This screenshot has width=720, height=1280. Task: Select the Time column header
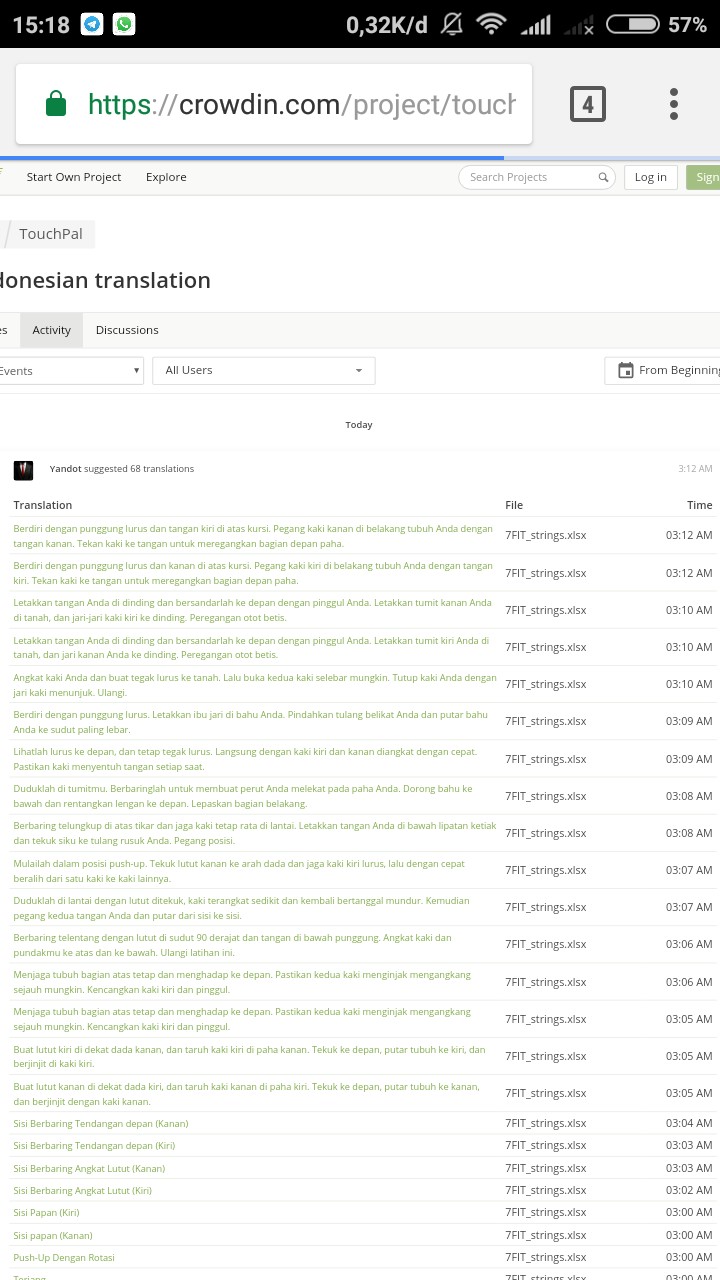coord(700,505)
